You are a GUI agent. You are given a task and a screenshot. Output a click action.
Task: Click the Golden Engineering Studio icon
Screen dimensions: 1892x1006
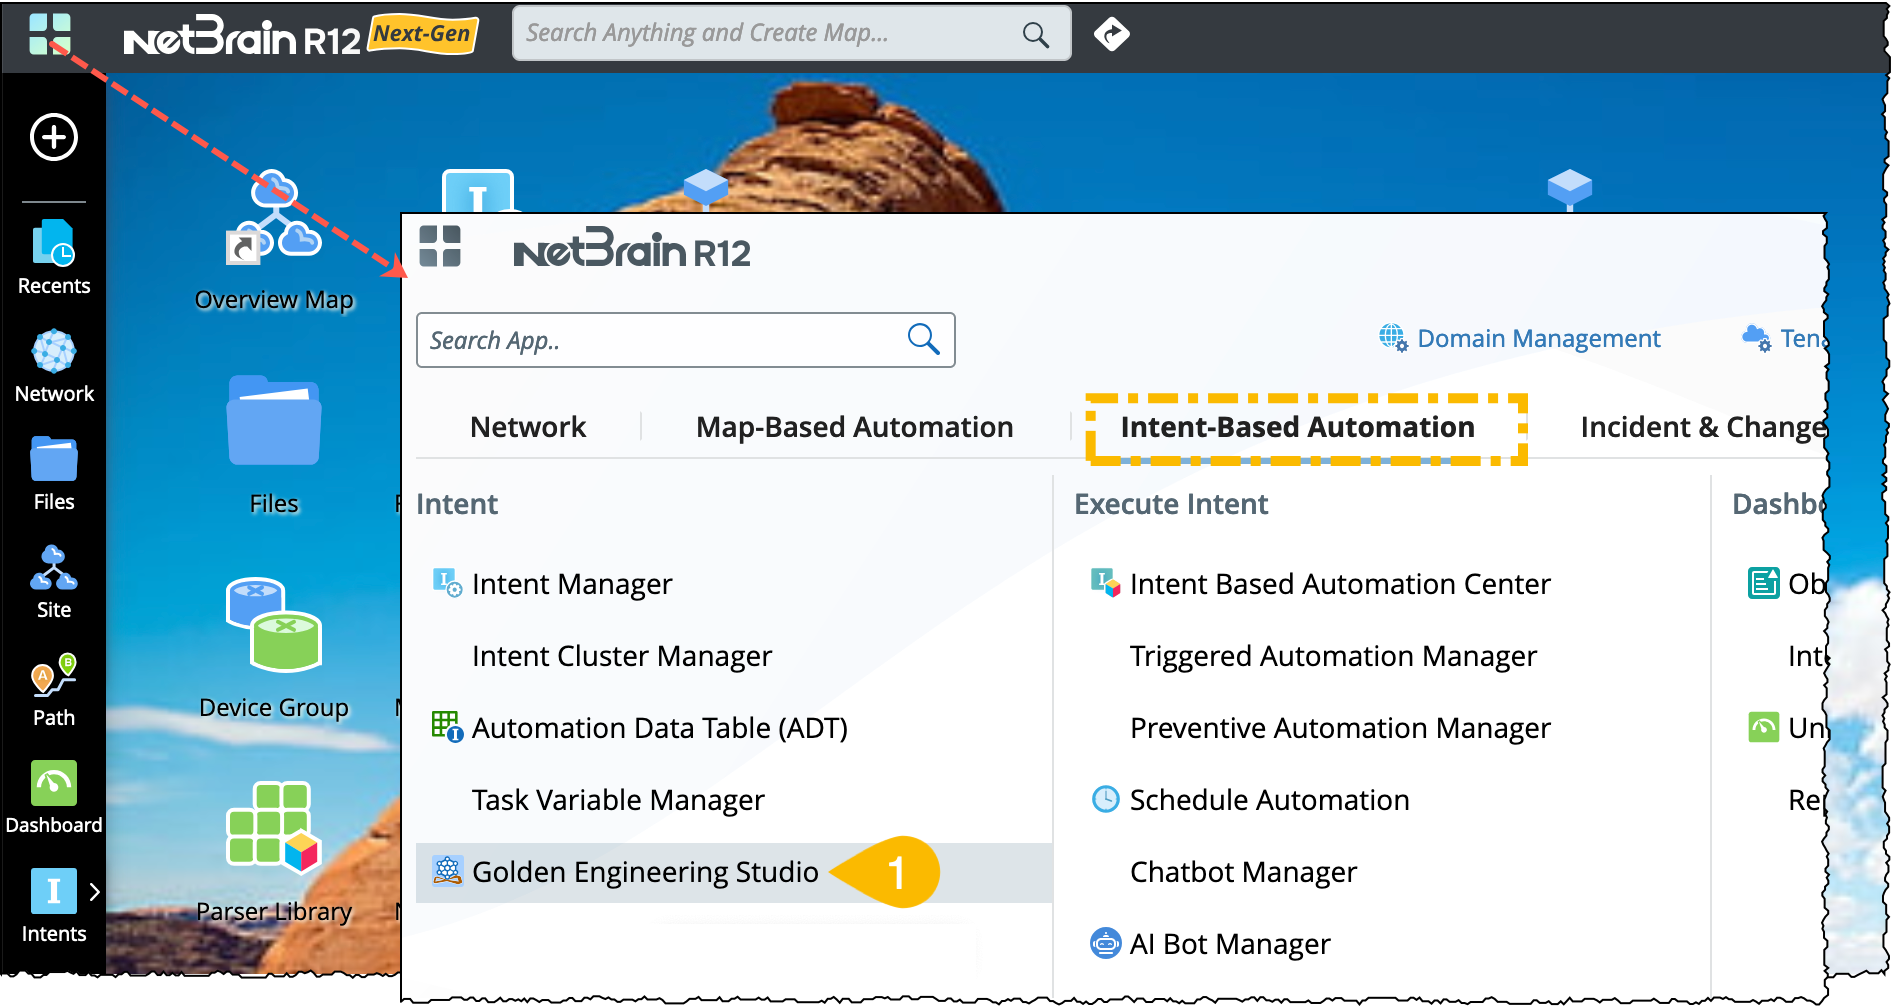pos(447,871)
